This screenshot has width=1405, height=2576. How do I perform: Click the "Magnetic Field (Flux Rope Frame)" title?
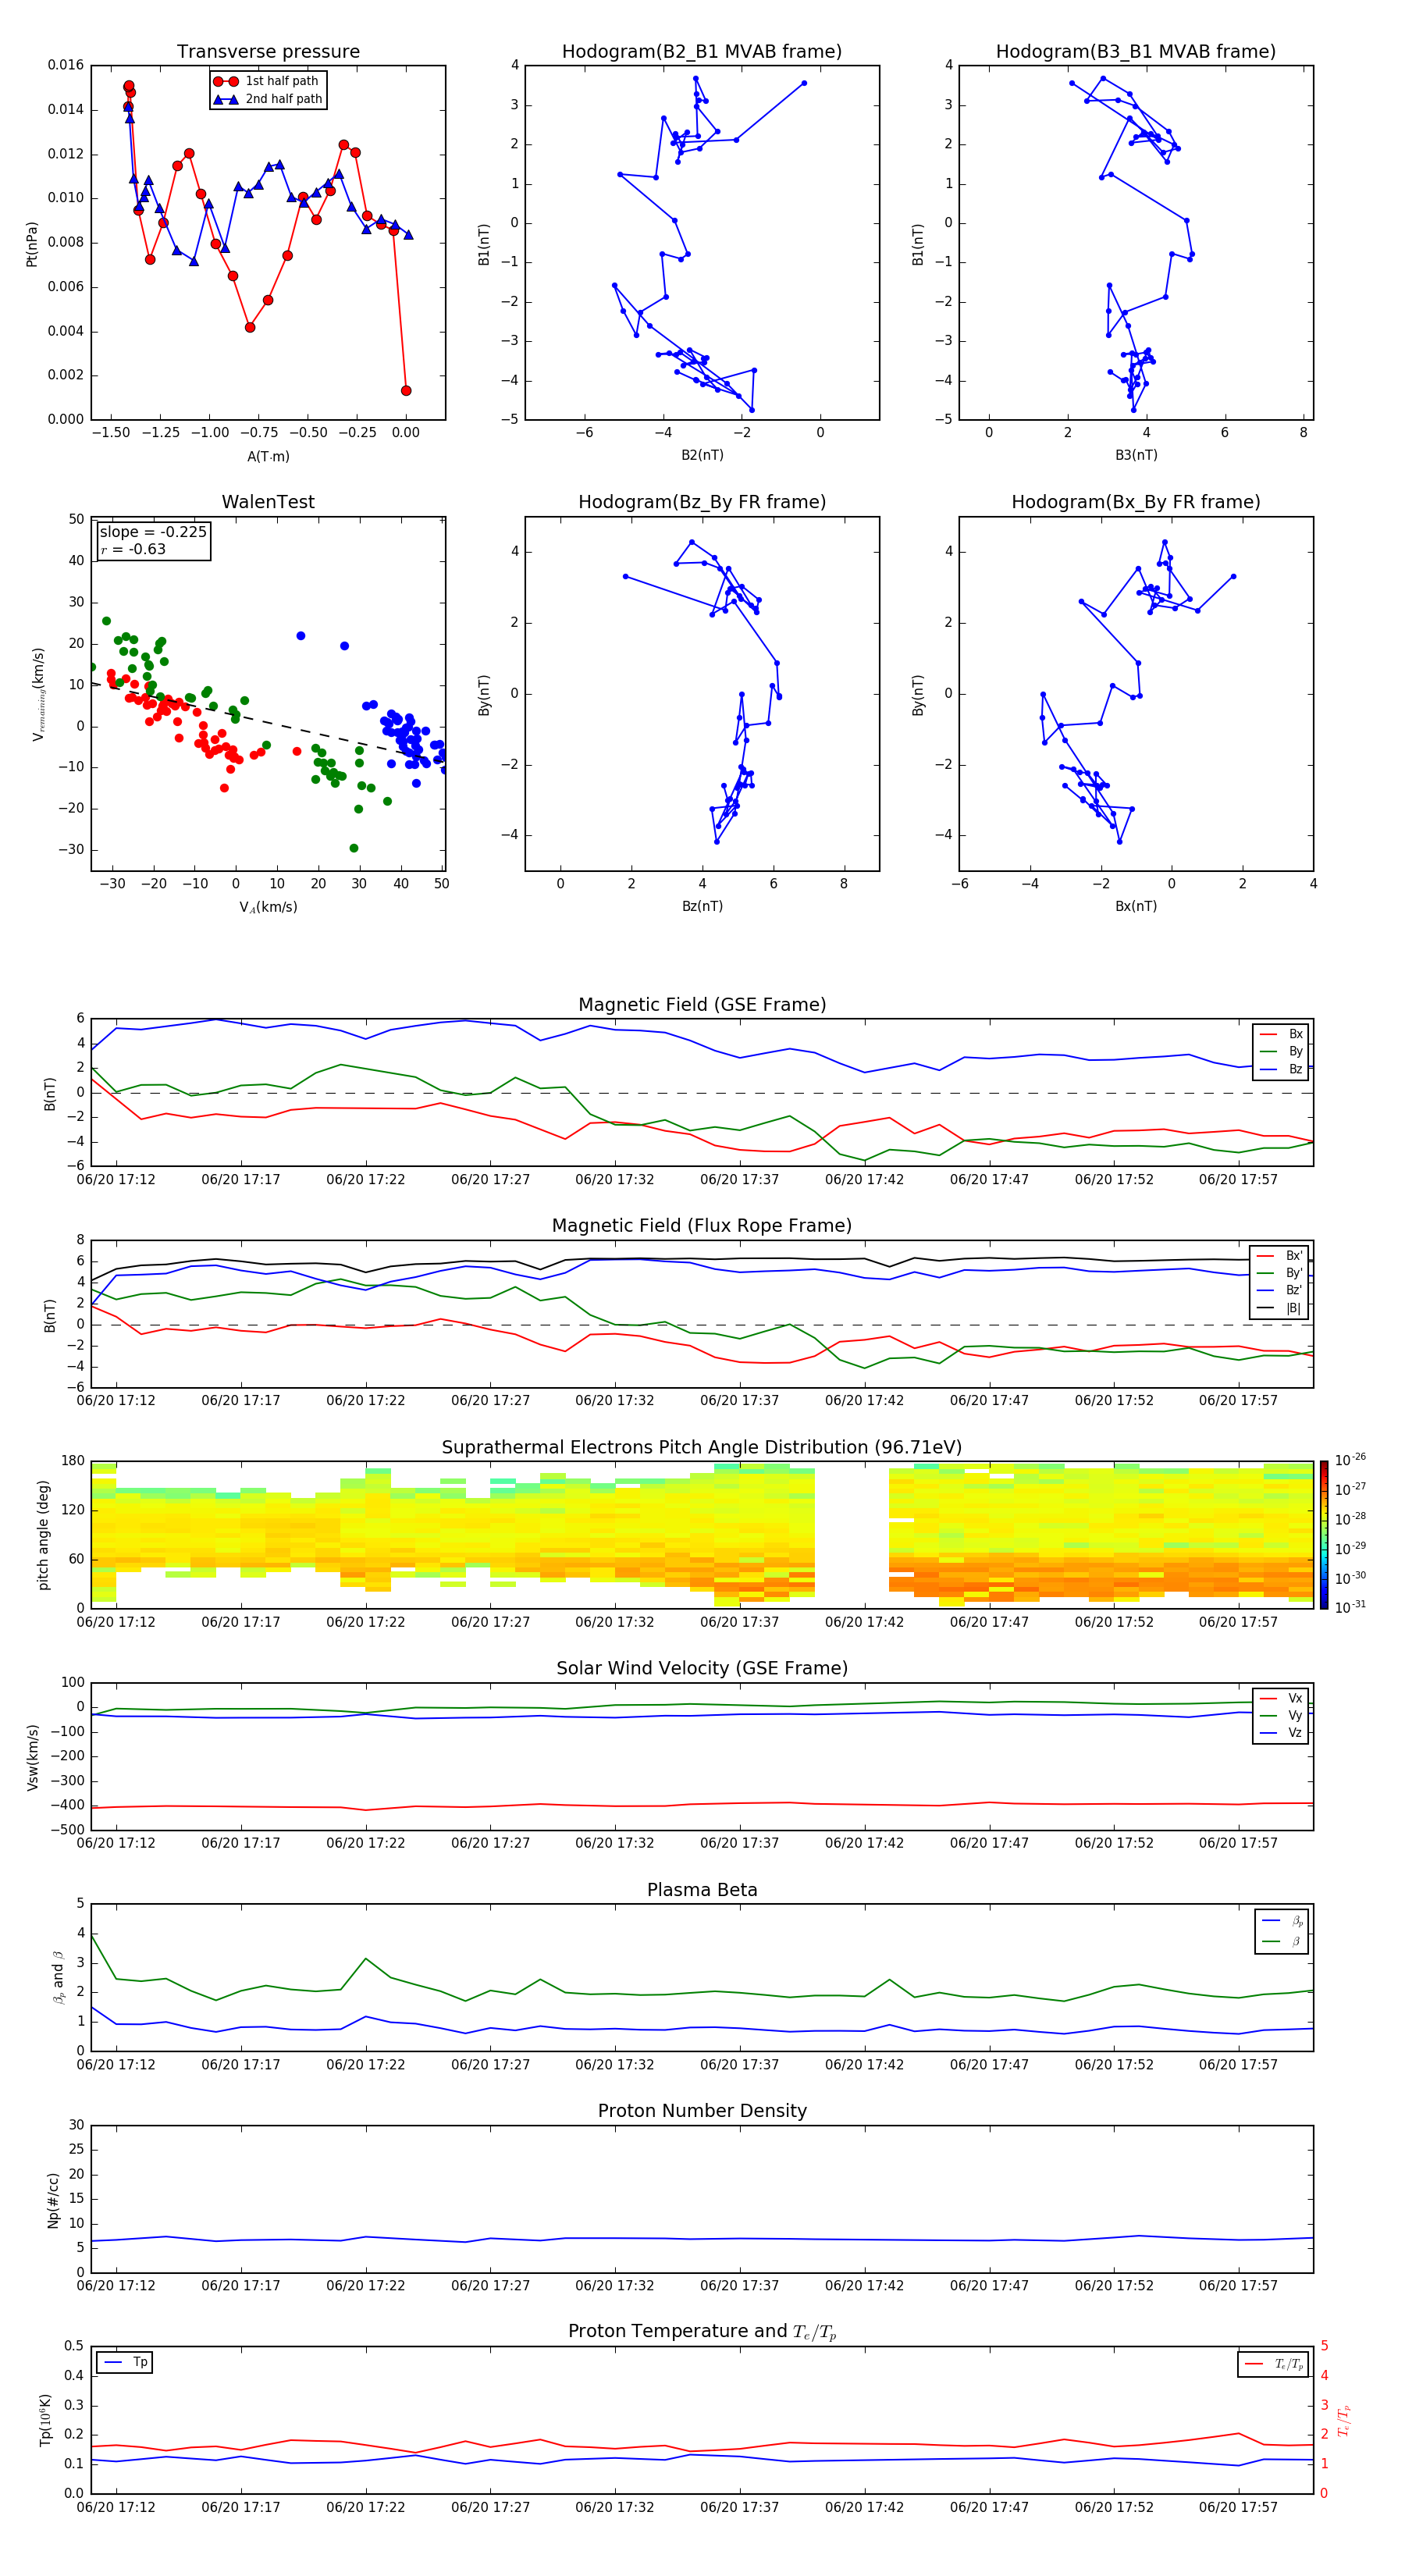pyautogui.click(x=702, y=1226)
